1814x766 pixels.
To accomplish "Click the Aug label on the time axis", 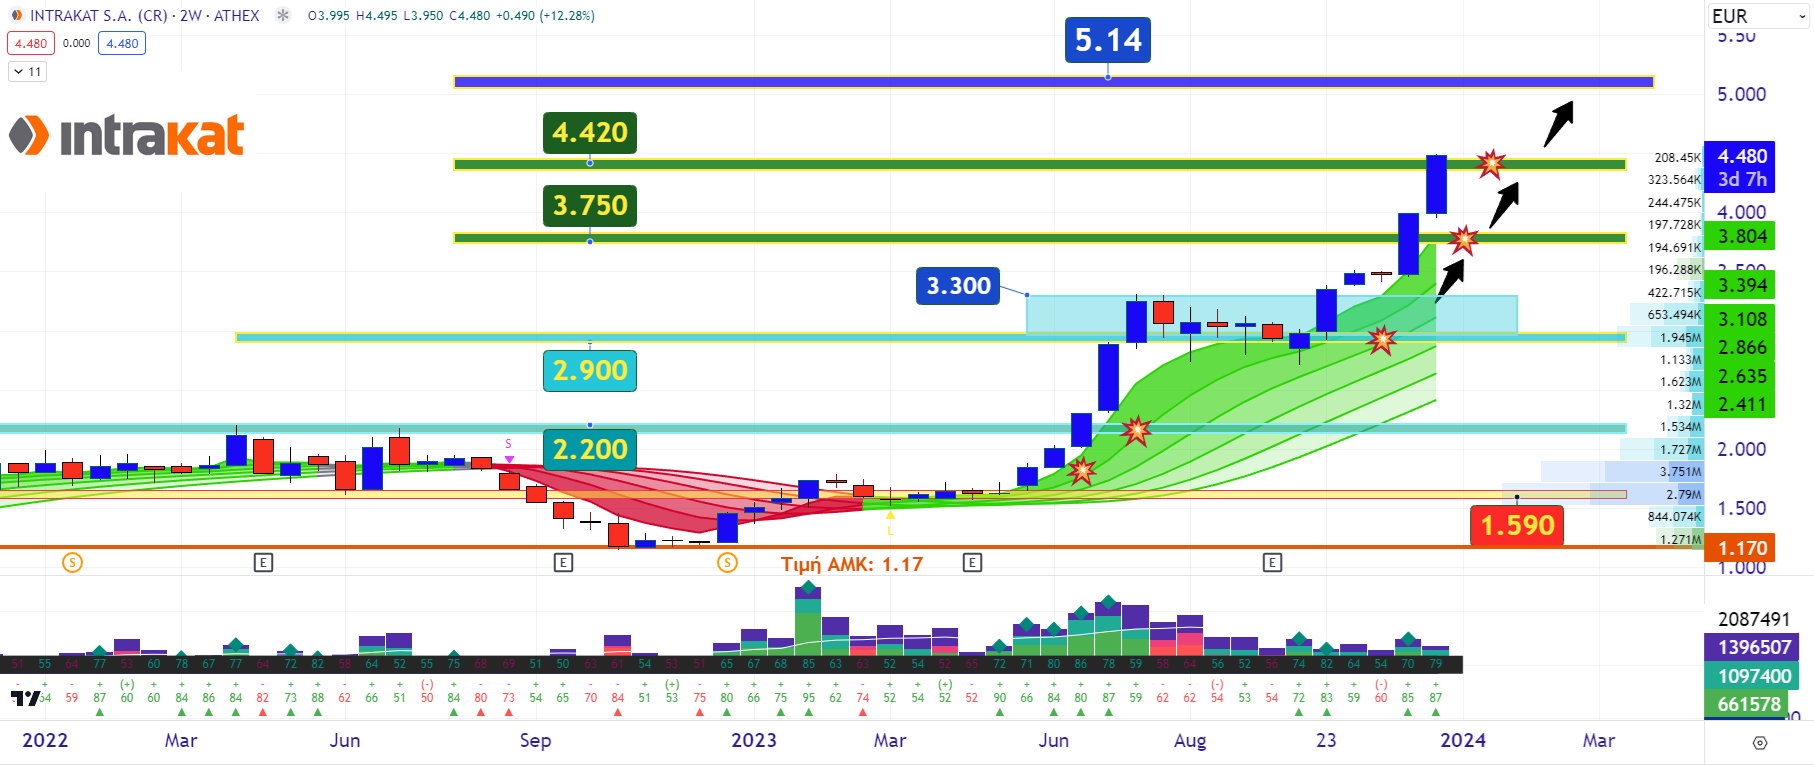I will click(x=1189, y=741).
